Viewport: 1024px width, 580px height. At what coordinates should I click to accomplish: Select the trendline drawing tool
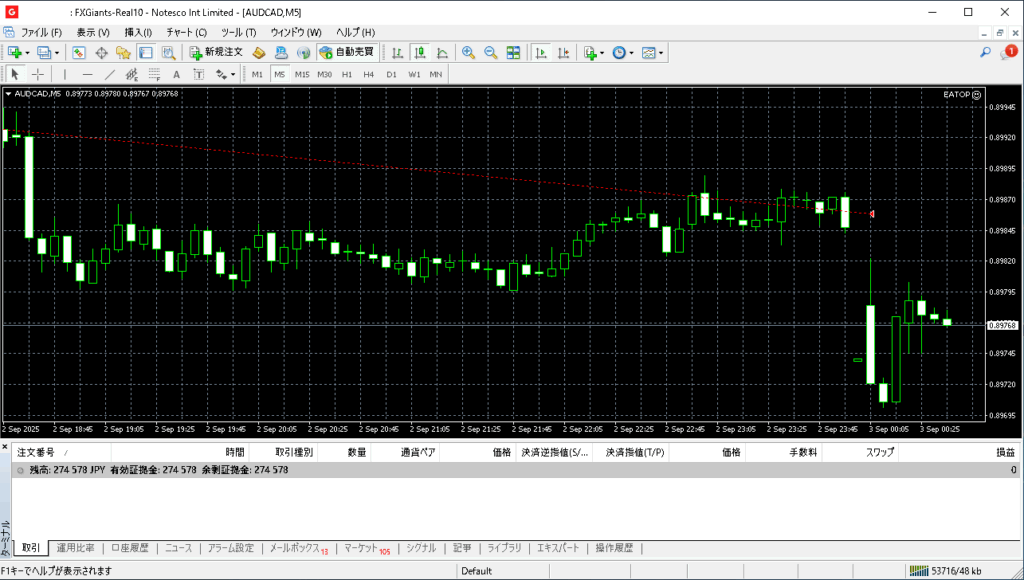[109, 74]
